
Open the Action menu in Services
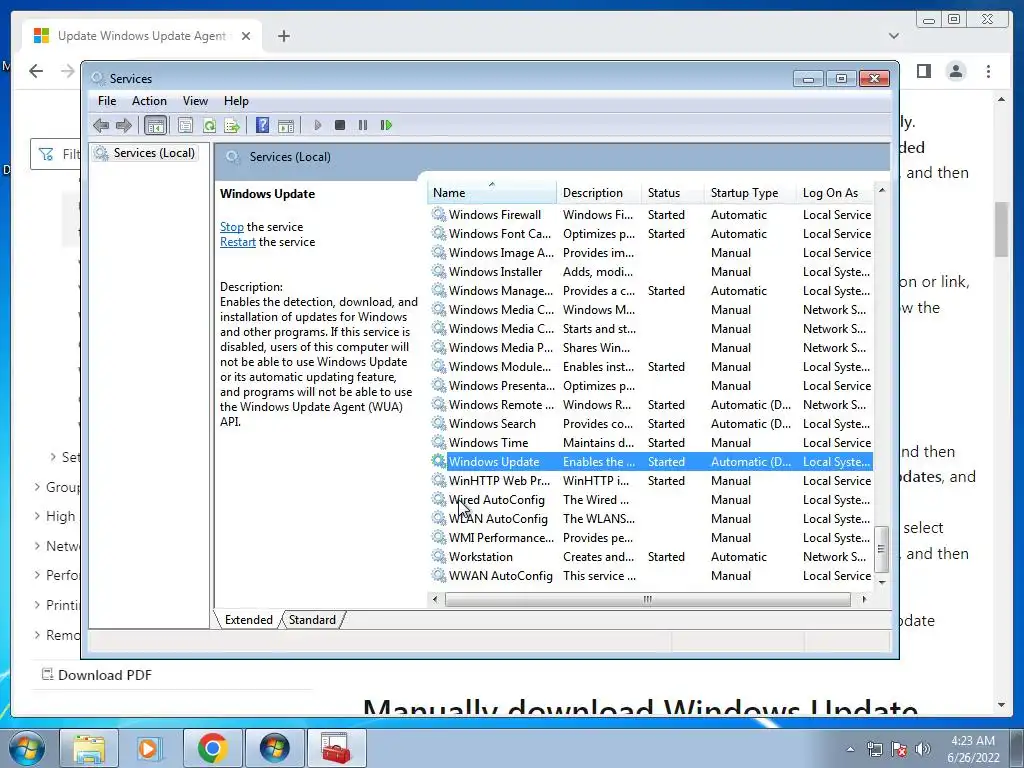149,101
